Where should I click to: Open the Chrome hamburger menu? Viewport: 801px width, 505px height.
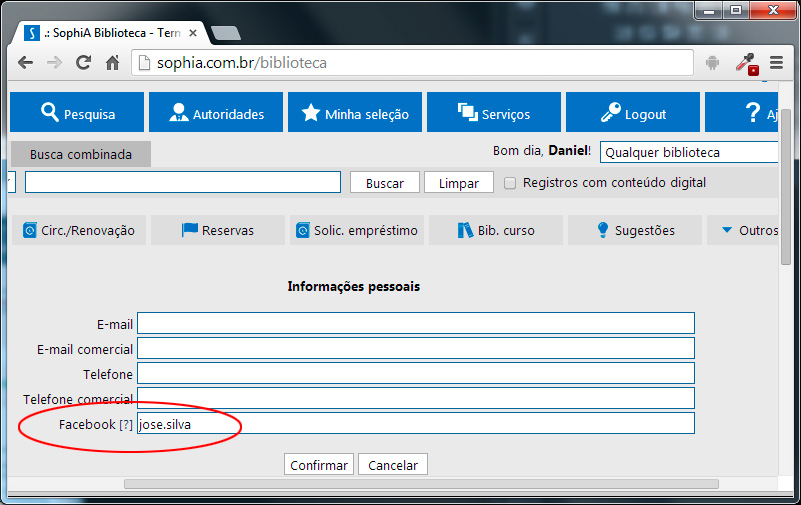[x=776, y=63]
